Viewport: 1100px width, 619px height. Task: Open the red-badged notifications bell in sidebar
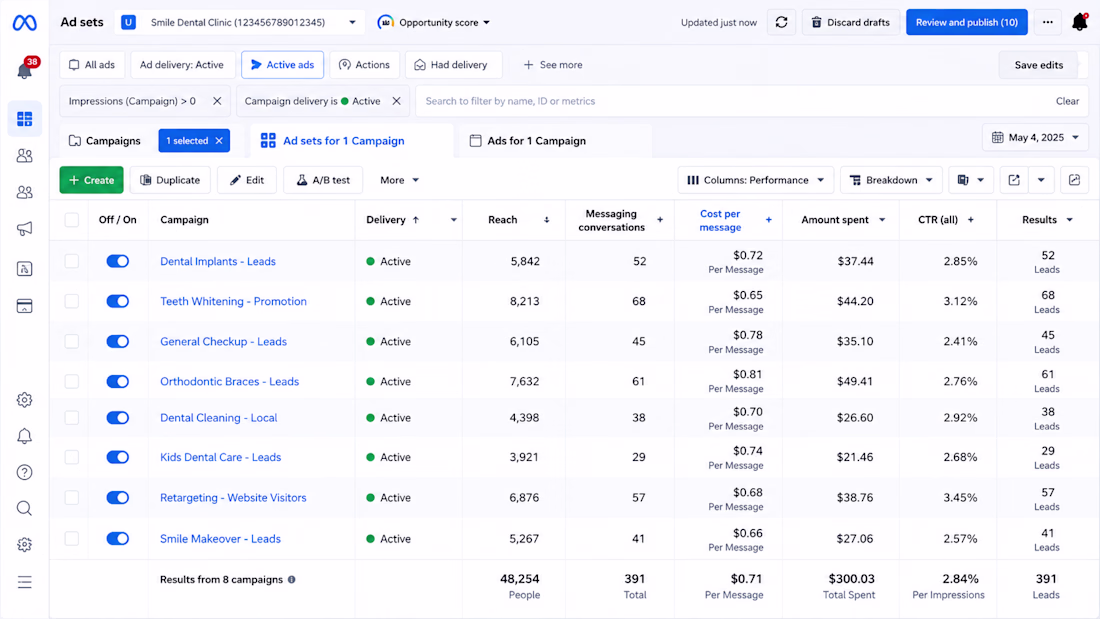click(x=25, y=69)
